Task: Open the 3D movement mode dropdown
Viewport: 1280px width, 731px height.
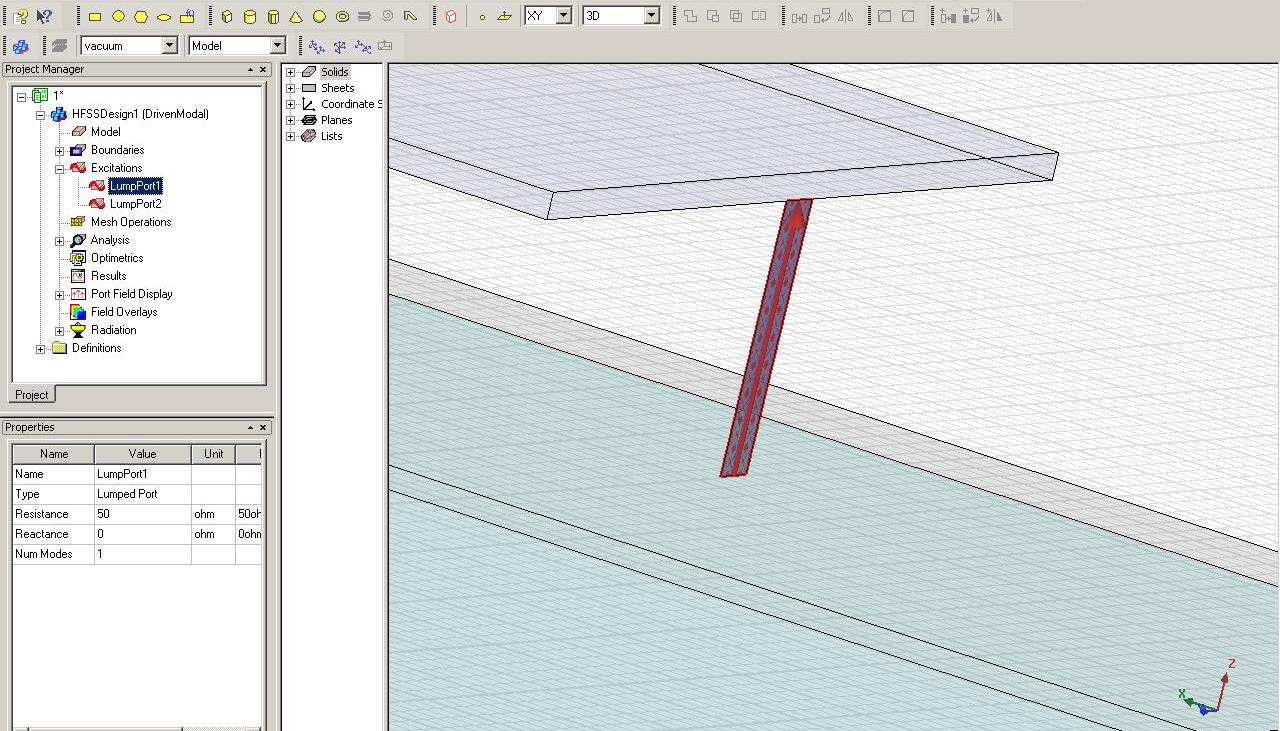Action: pos(651,16)
